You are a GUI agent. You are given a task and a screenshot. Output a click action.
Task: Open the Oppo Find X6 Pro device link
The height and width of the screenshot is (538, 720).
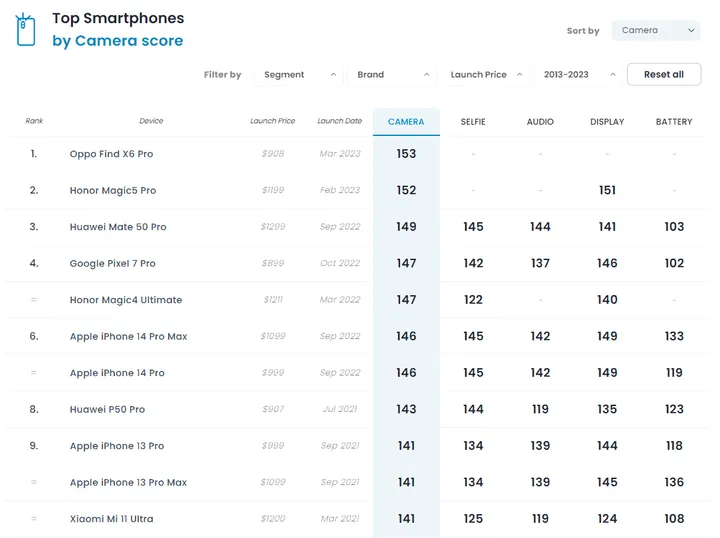click(x=111, y=155)
